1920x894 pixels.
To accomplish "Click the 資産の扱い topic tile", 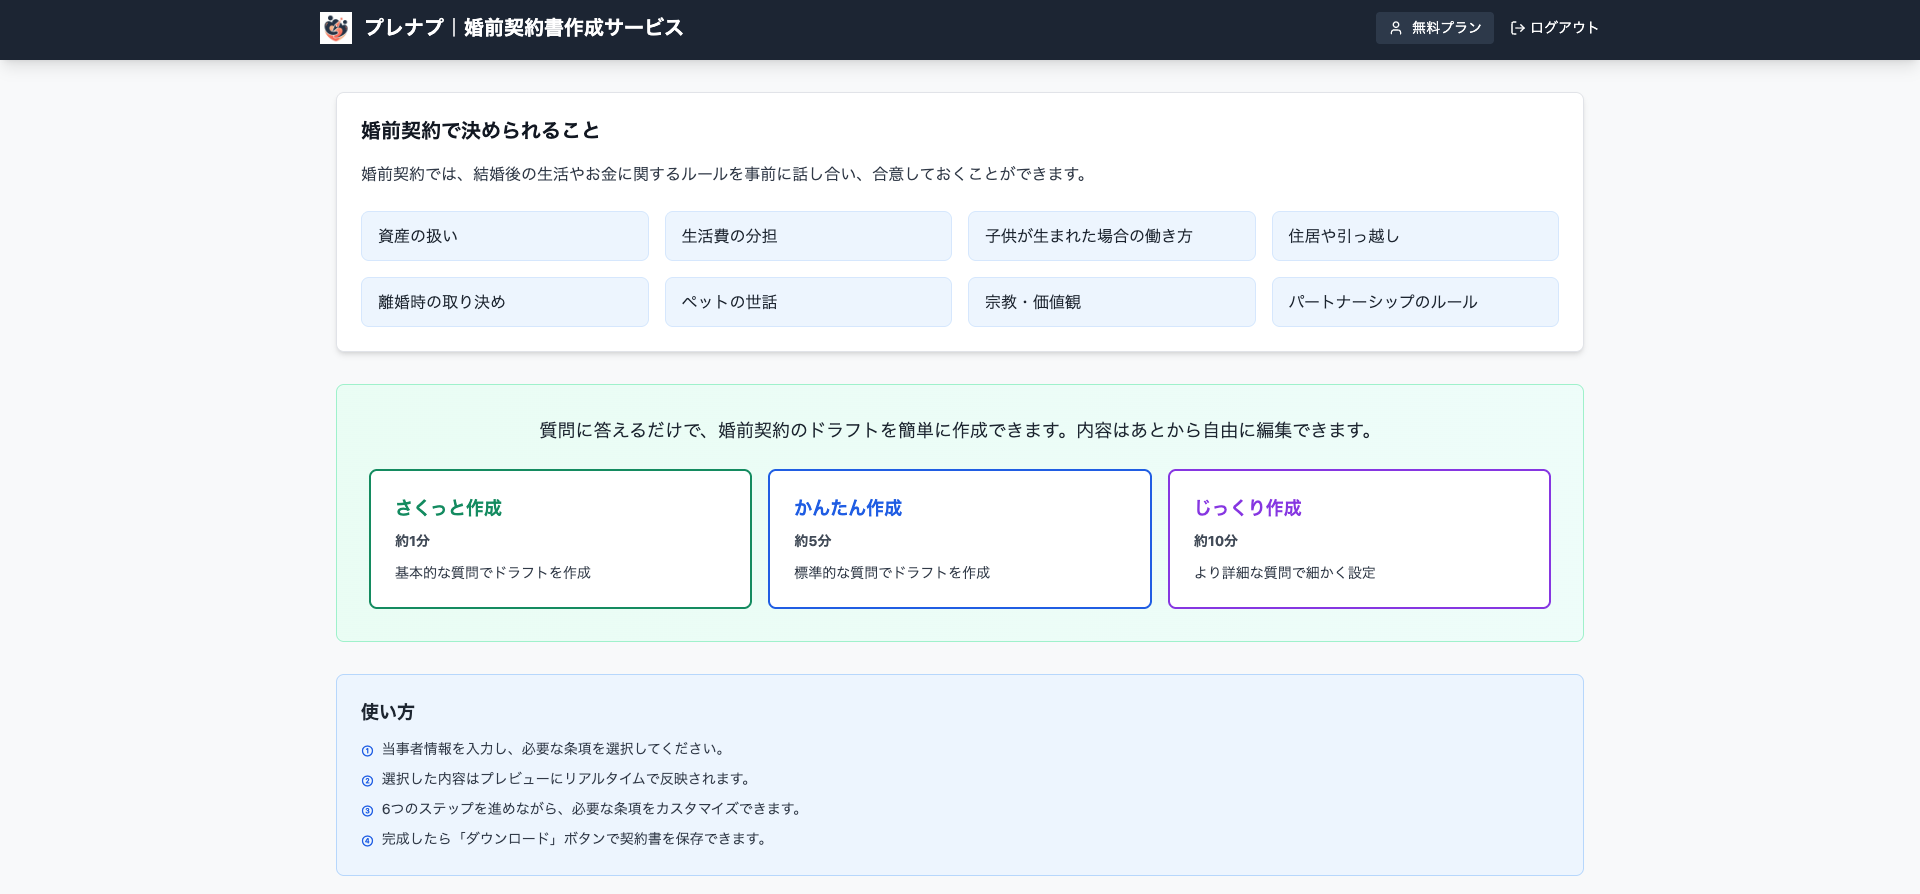I will (x=505, y=236).
